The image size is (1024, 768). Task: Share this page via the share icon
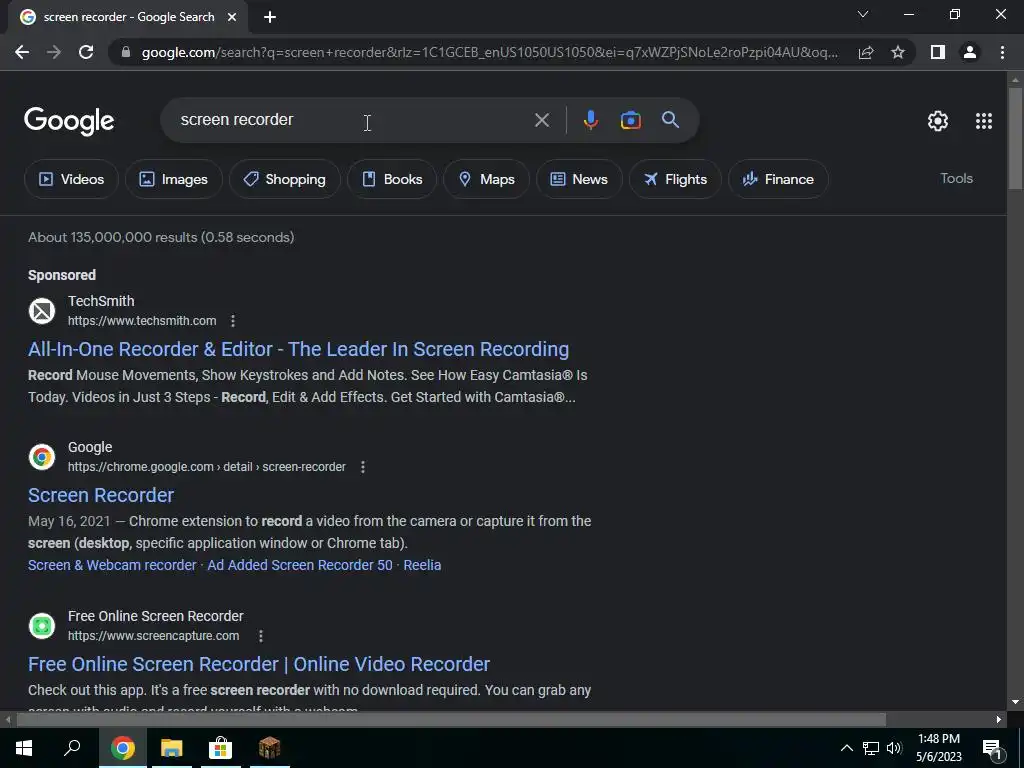(x=866, y=52)
